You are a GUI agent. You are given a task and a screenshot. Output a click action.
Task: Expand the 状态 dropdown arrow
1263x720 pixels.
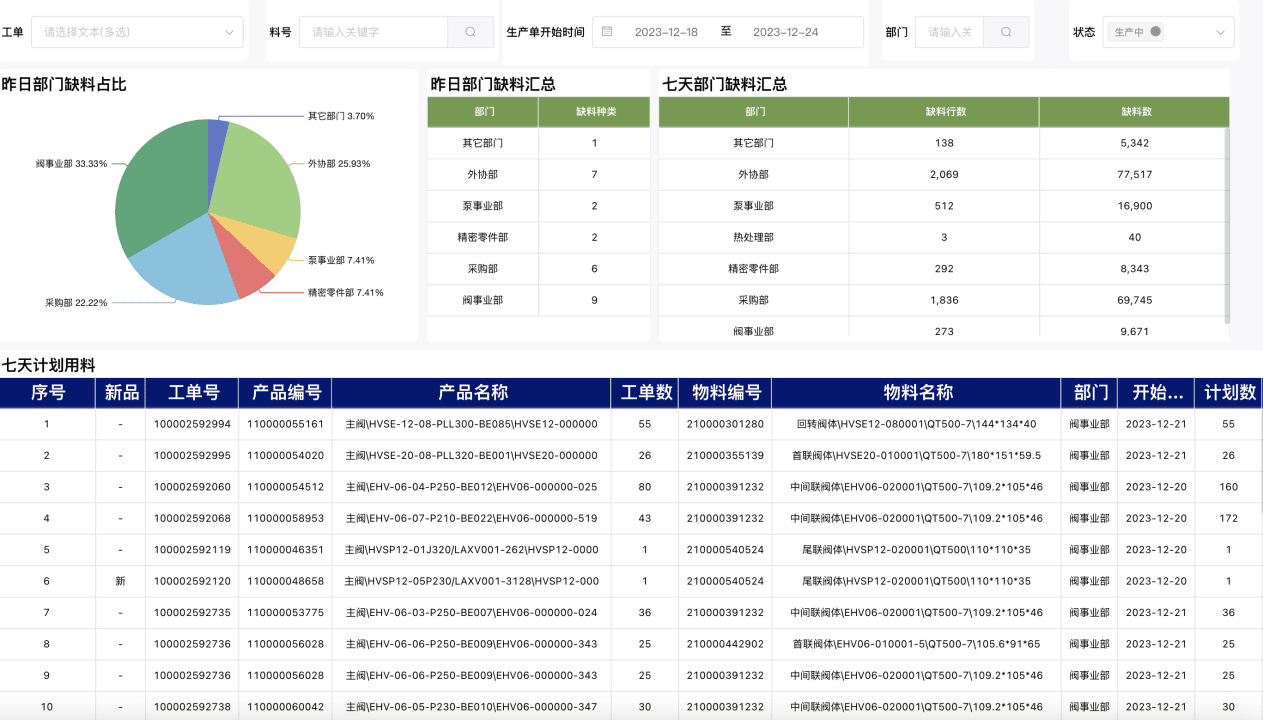click(1220, 32)
